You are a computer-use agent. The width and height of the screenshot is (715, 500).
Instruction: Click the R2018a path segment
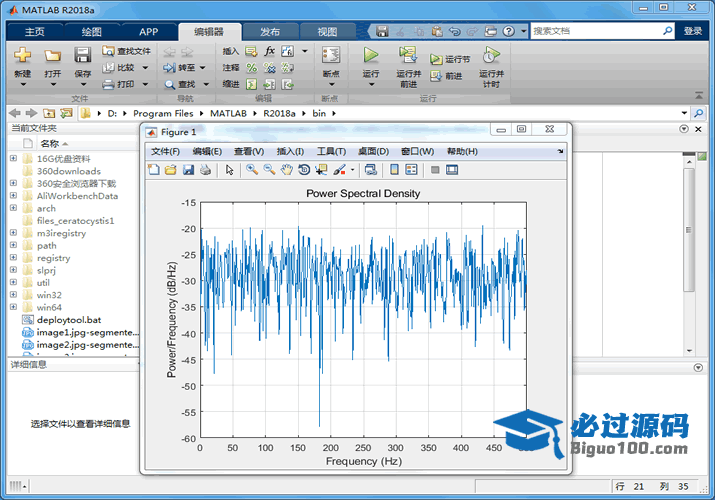(x=279, y=113)
